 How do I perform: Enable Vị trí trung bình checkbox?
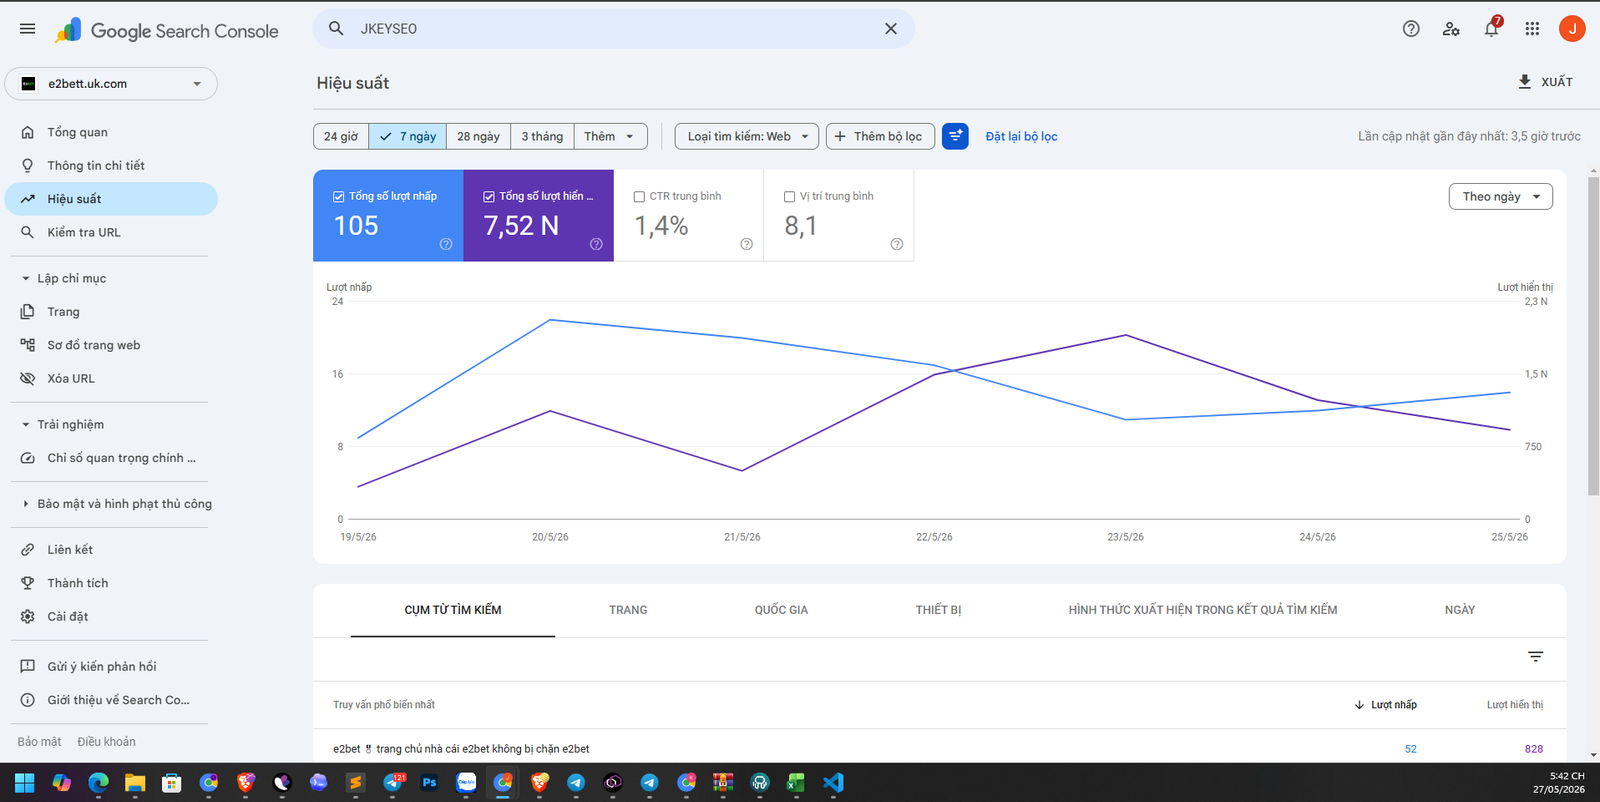(789, 197)
